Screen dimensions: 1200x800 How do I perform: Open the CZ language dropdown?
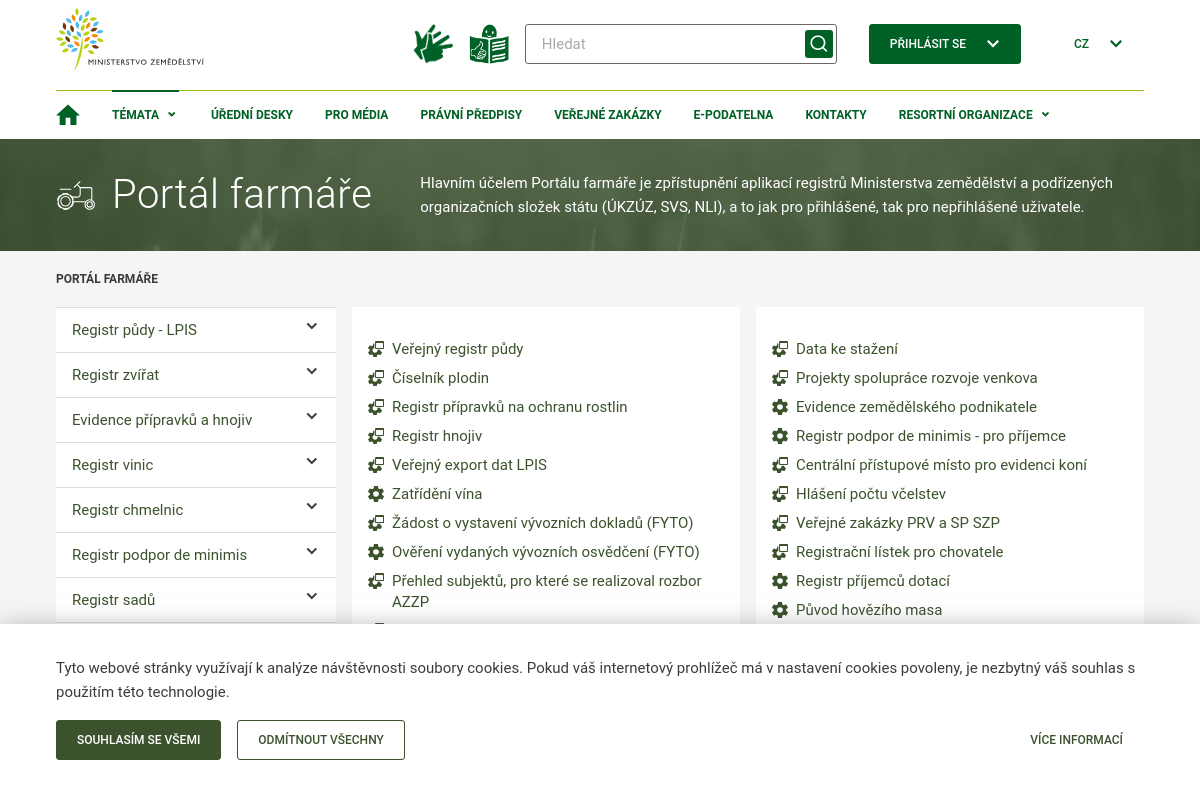click(x=1098, y=44)
